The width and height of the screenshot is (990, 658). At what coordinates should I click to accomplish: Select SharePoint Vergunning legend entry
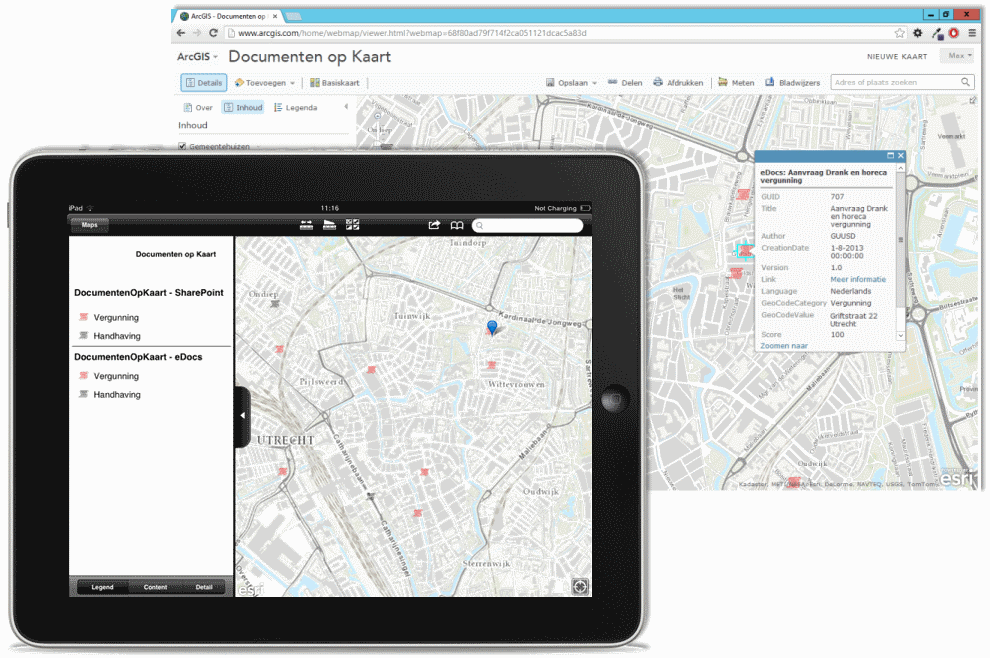click(109, 318)
